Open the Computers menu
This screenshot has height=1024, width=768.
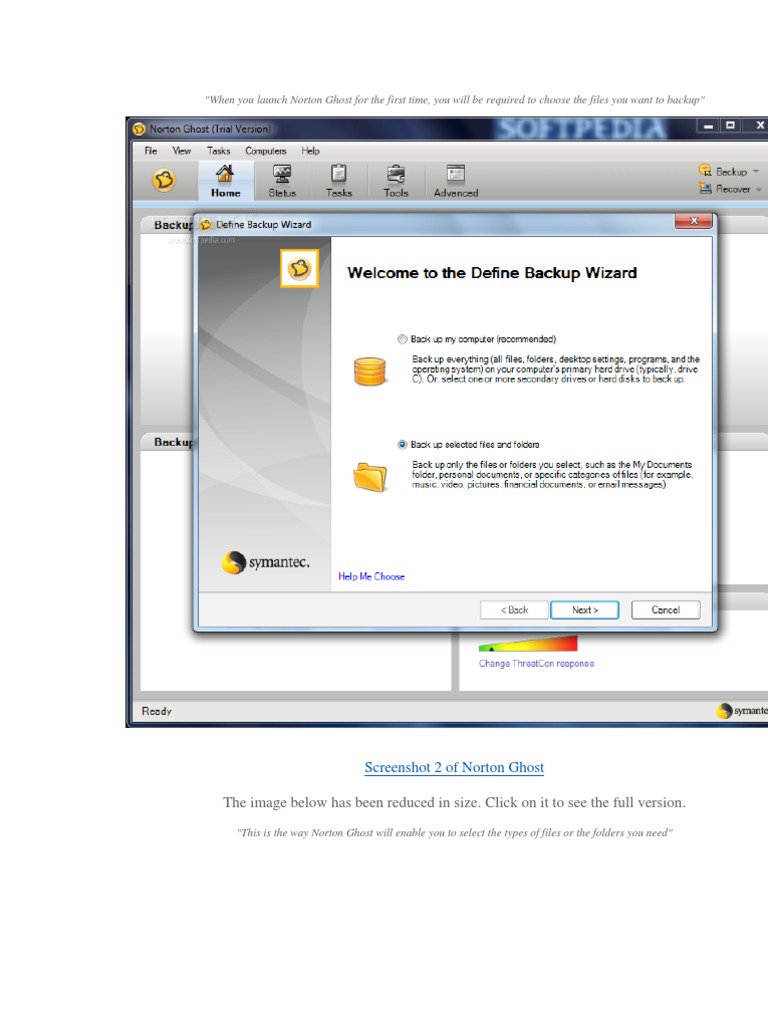[x=266, y=151]
